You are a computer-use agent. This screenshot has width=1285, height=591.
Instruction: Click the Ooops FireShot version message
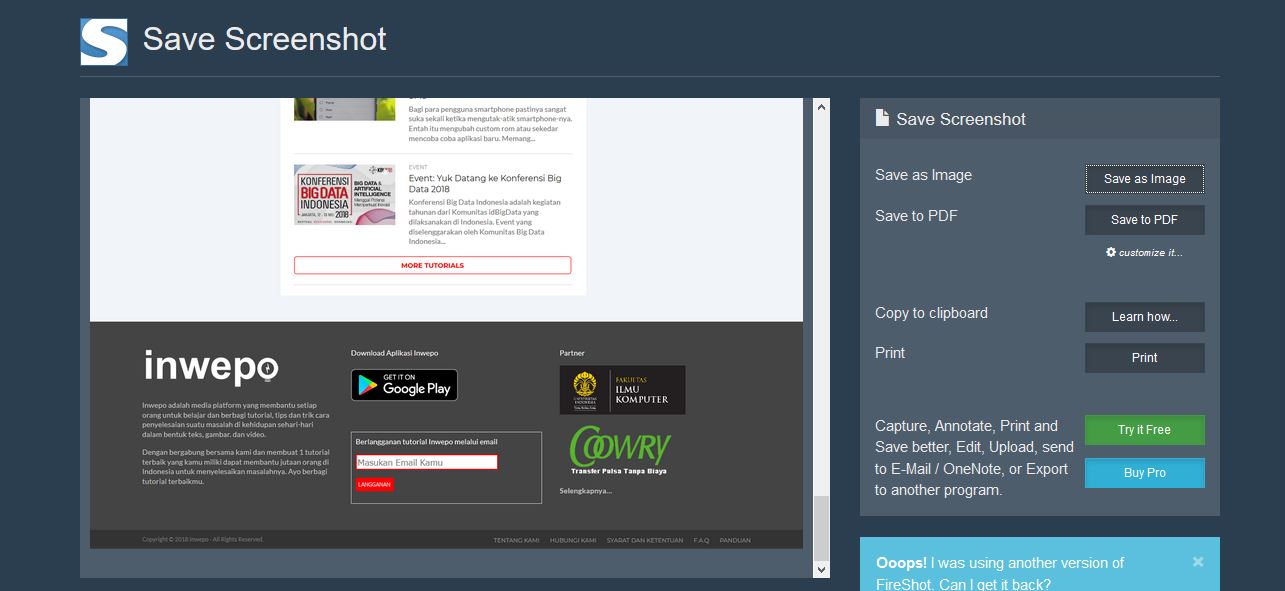[x=1000, y=573]
